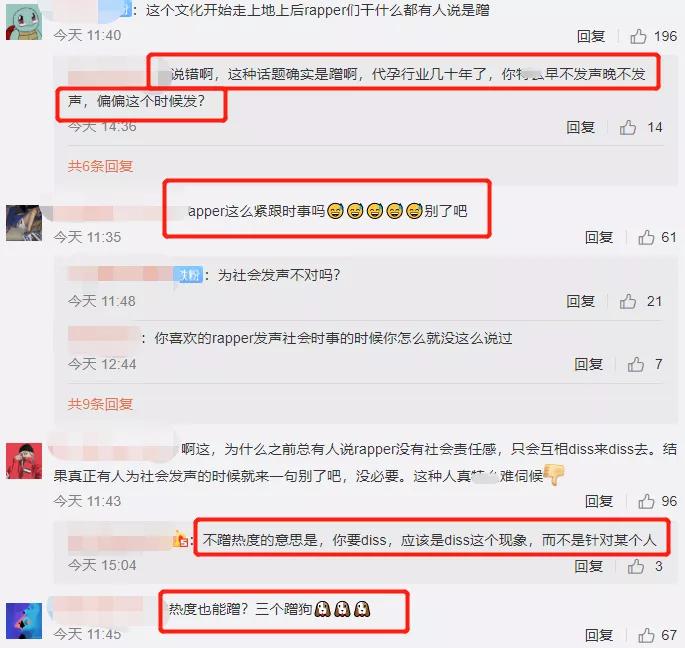685x648 pixels.
Task: Open the red-jacket avatar user profile
Action: click(x=24, y=461)
